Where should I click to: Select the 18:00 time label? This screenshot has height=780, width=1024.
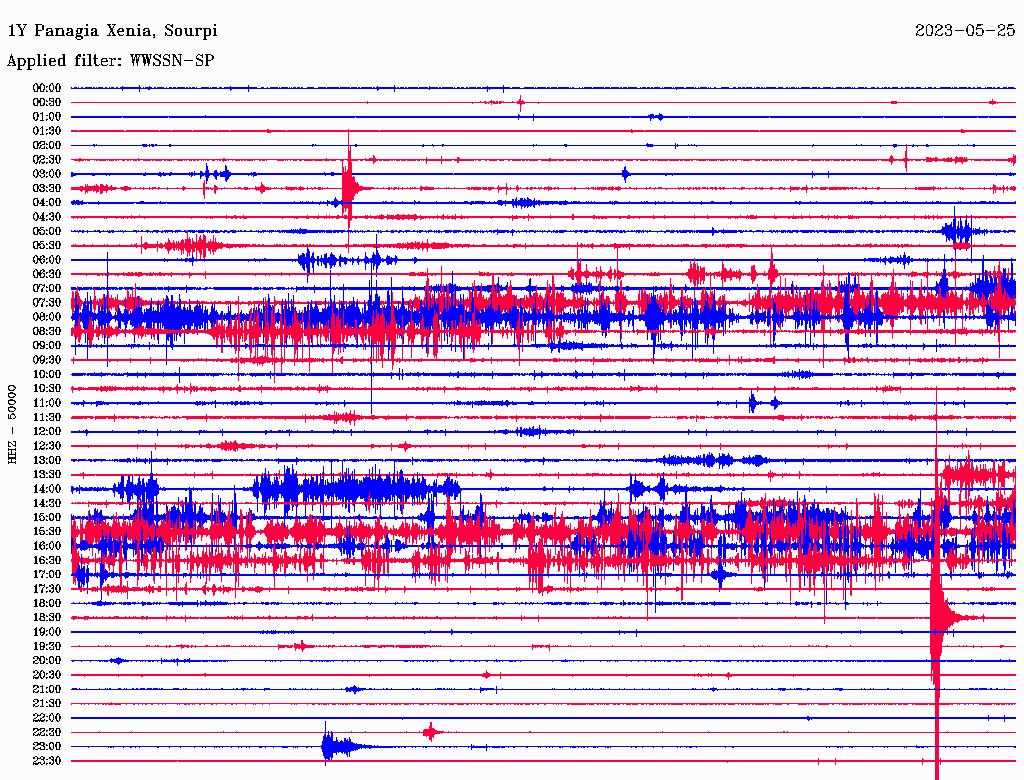pyautogui.click(x=47, y=604)
